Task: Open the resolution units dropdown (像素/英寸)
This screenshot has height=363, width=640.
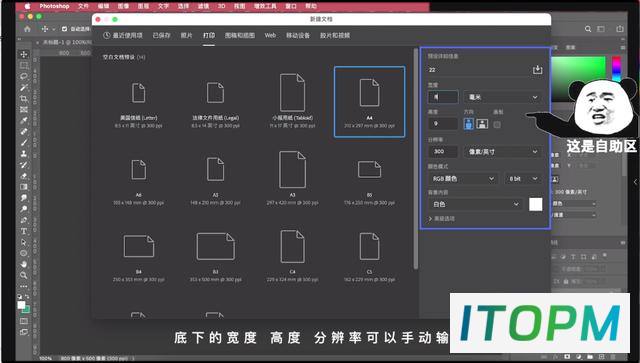Action: (503, 151)
